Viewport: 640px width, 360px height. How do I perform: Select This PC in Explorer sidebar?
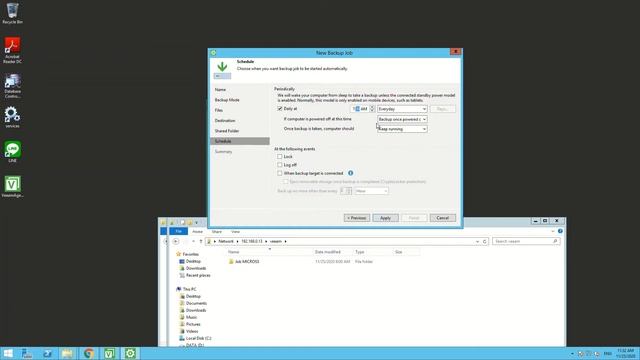coord(189,289)
